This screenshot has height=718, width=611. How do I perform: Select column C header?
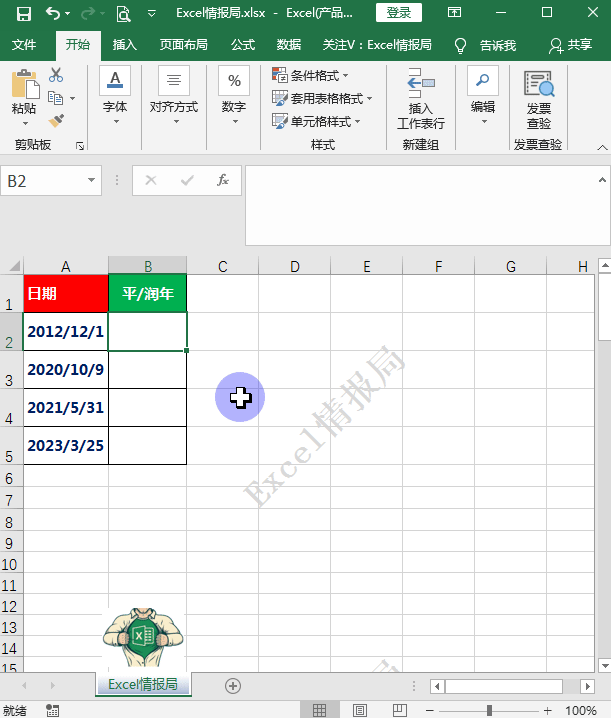click(223, 266)
